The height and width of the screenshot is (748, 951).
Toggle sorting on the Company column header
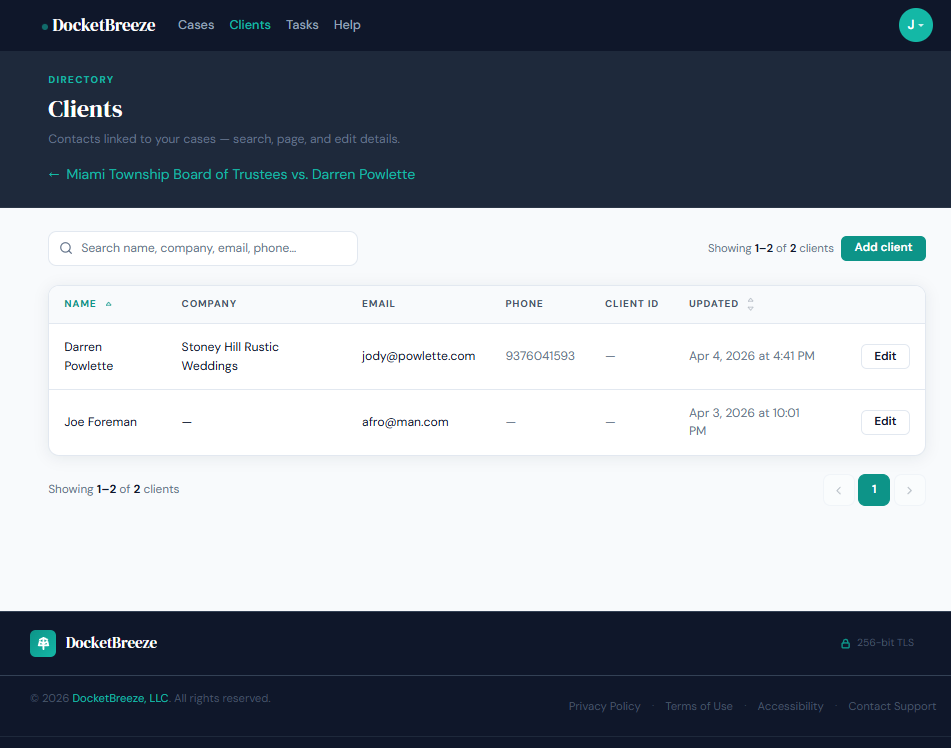[208, 303]
